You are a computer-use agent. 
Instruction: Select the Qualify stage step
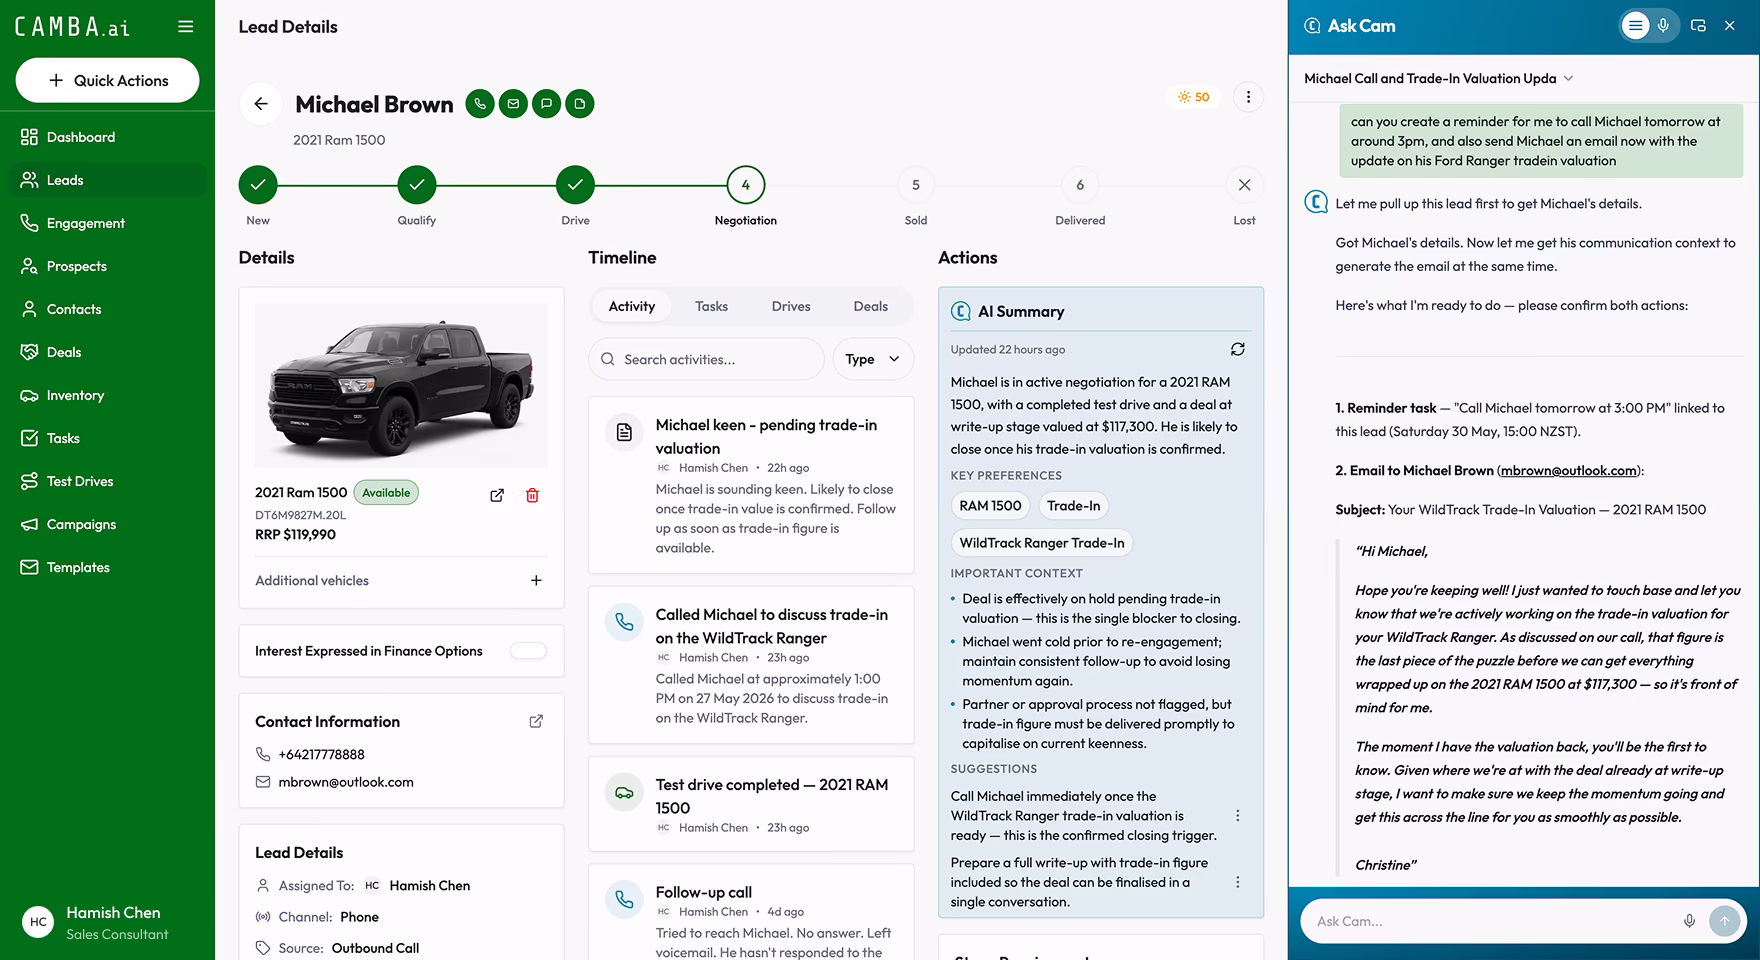click(x=417, y=185)
